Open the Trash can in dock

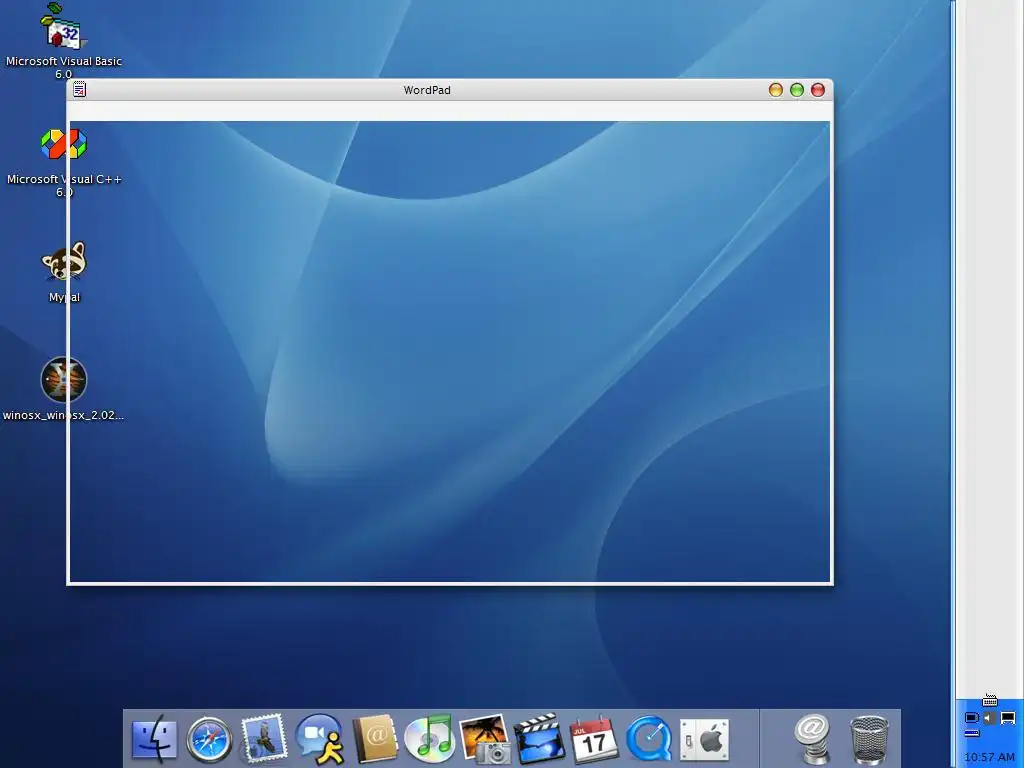869,739
